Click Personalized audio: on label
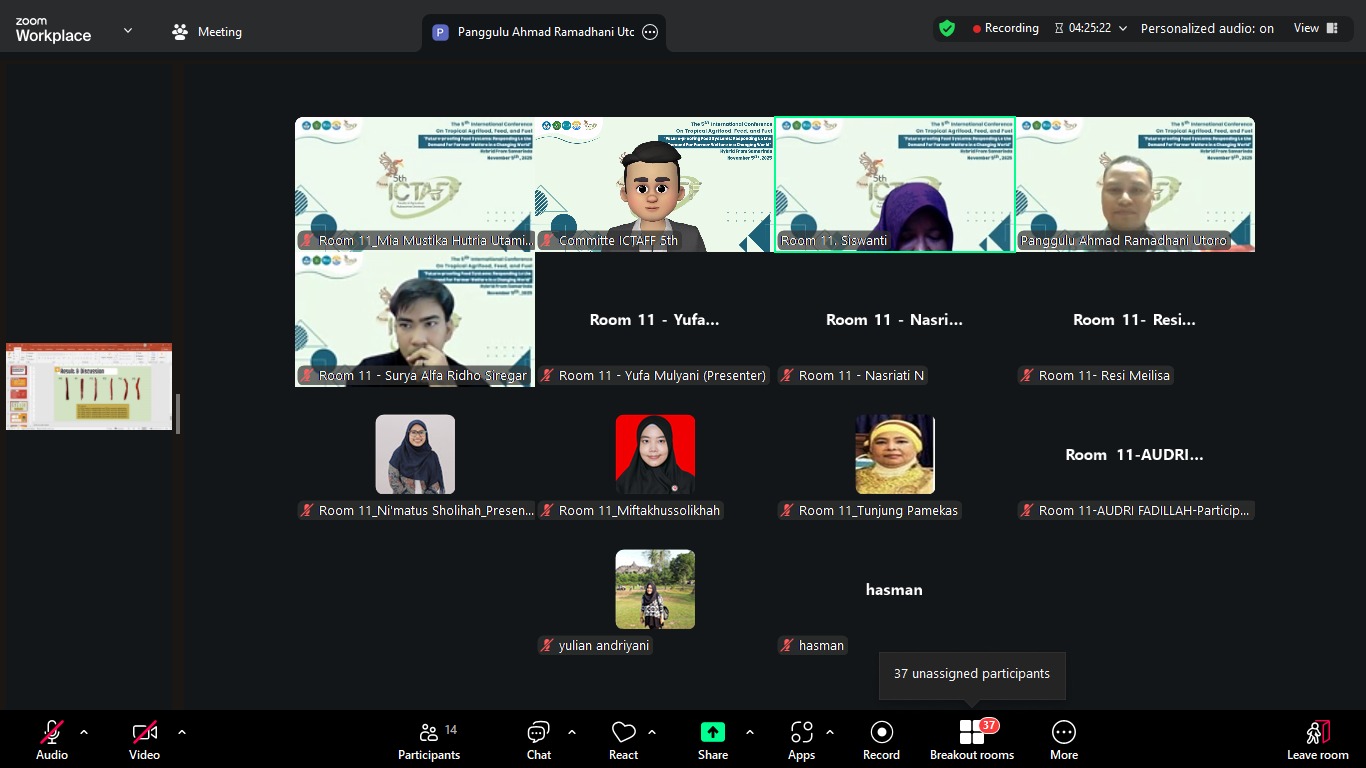This screenshot has height=768, width=1366. click(x=1207, y=29)
